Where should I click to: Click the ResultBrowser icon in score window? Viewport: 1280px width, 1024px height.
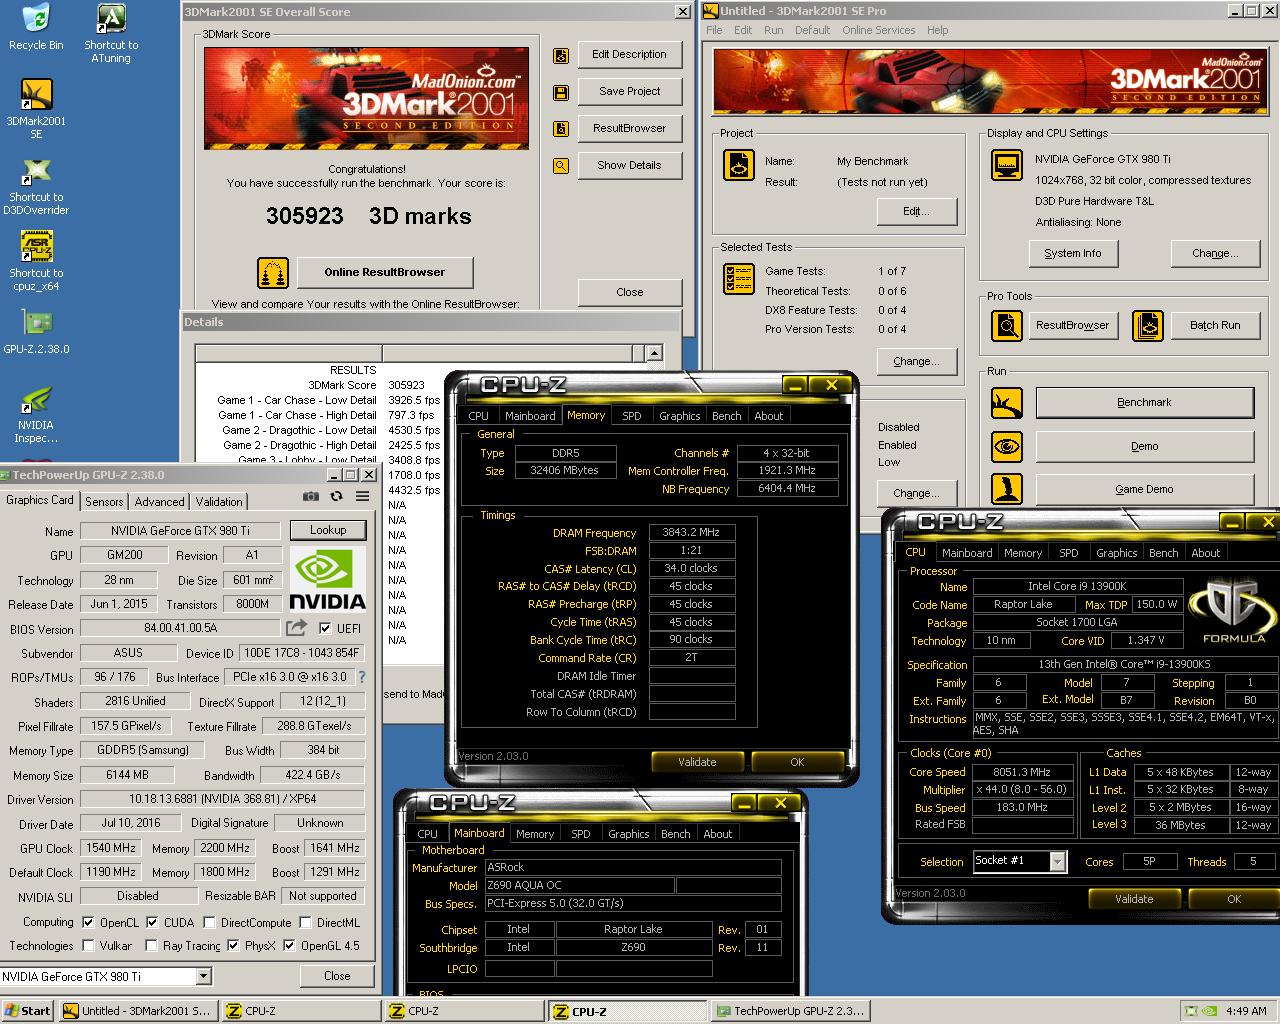click(561, 128)
